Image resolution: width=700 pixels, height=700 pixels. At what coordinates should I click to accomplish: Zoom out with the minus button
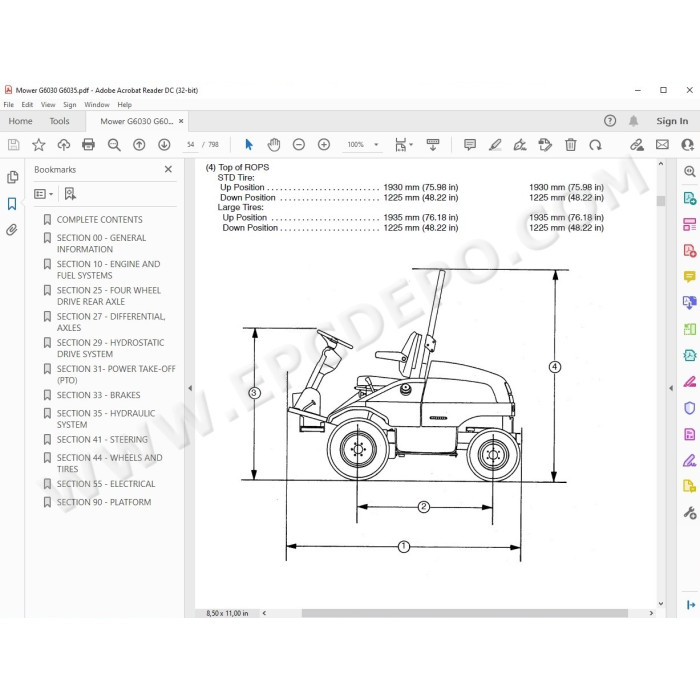point(299,145)
